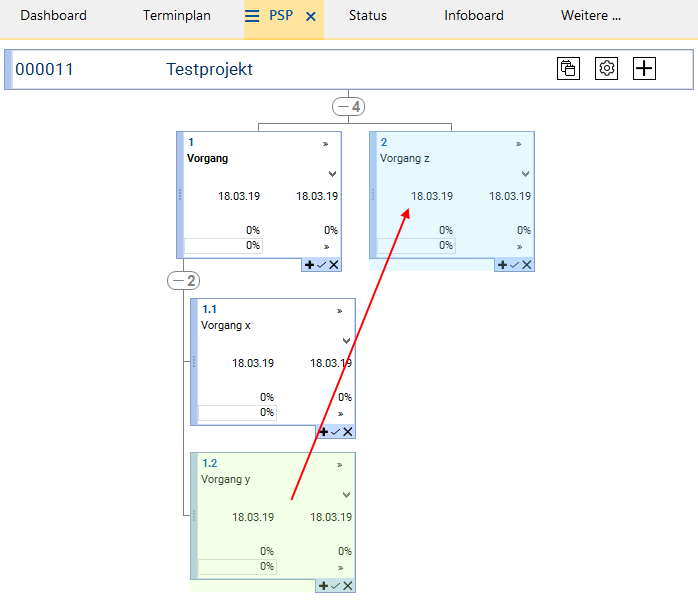Select the PSP tab
The width and height of the screenshot is (698, 601).
click(281, 16)
